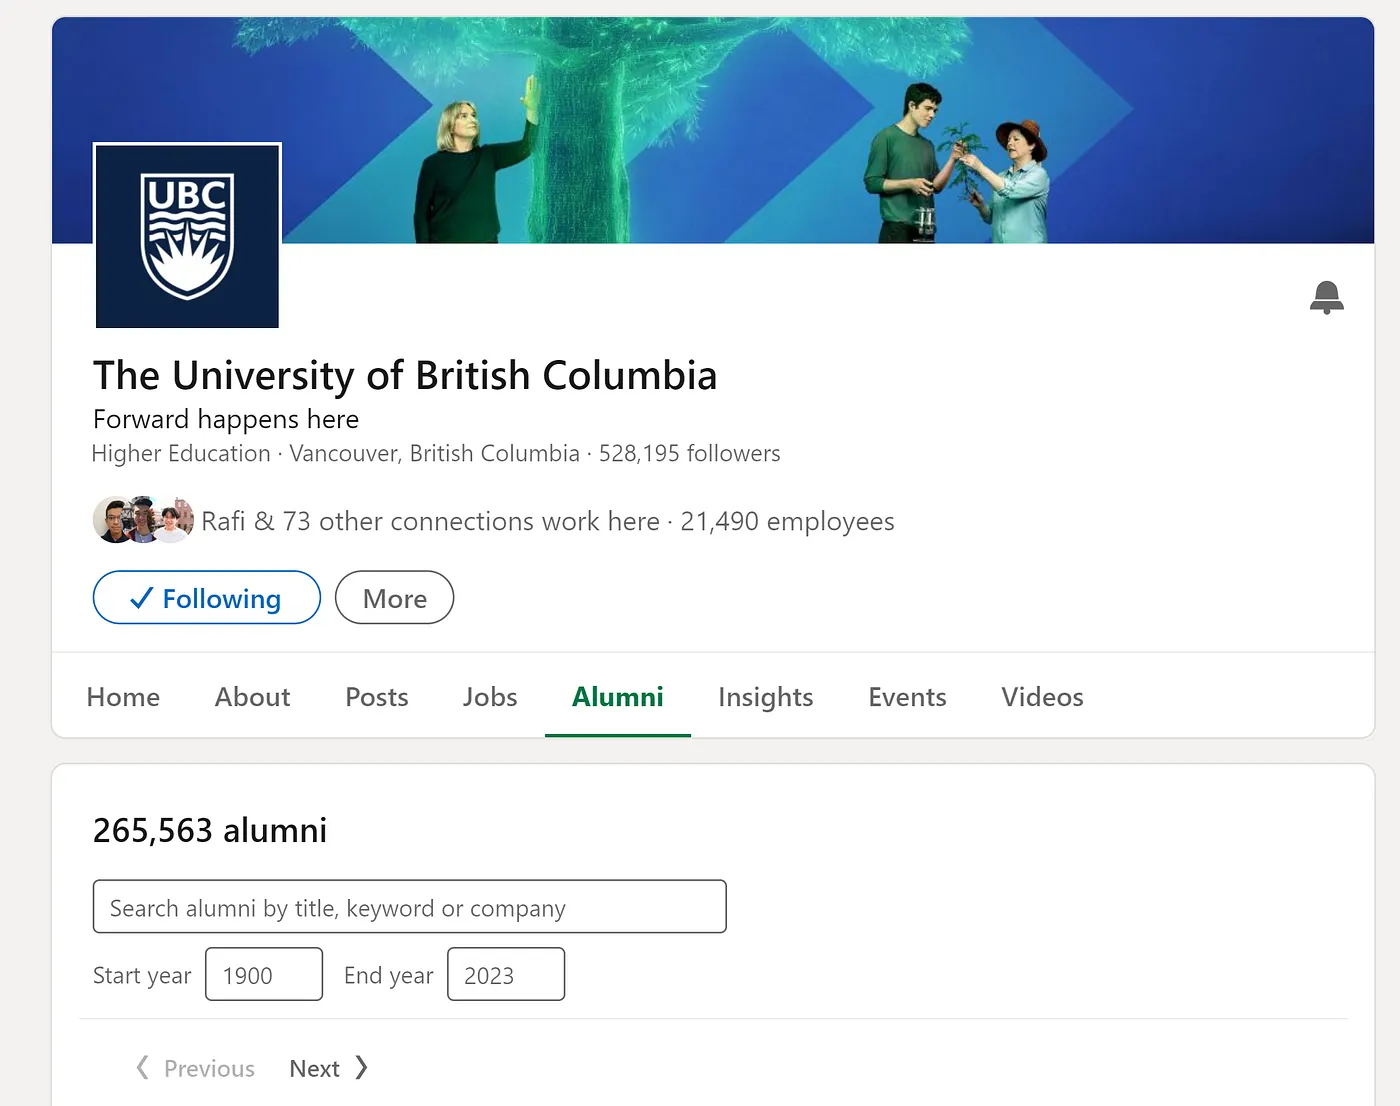Open the About tab
The height and width of the screenshot is (1106, 1400).
[x=253, y=697]
